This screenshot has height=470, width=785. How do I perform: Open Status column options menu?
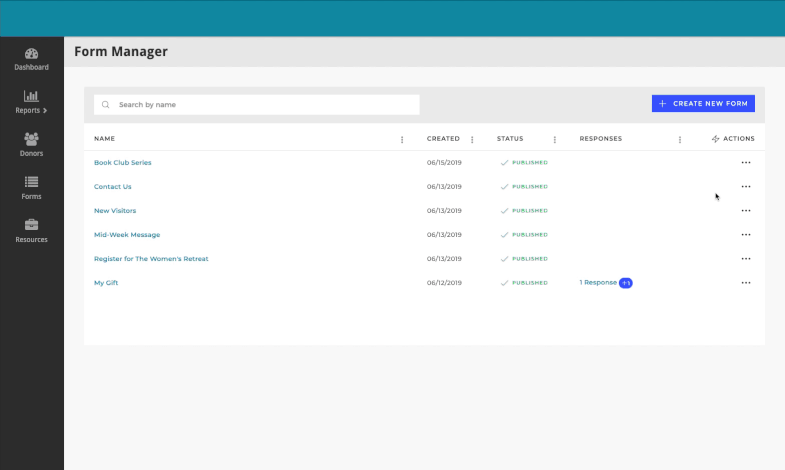[554, 140]
